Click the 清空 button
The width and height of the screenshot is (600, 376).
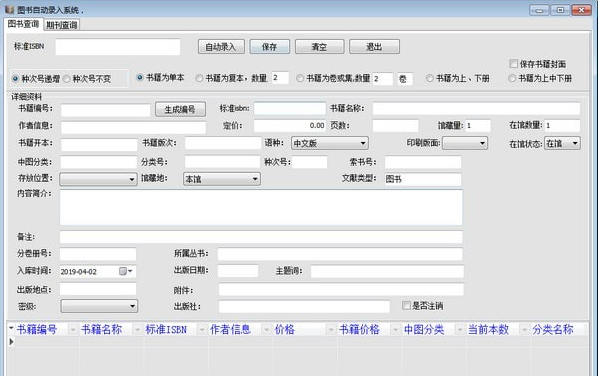[x=320, y=47]
